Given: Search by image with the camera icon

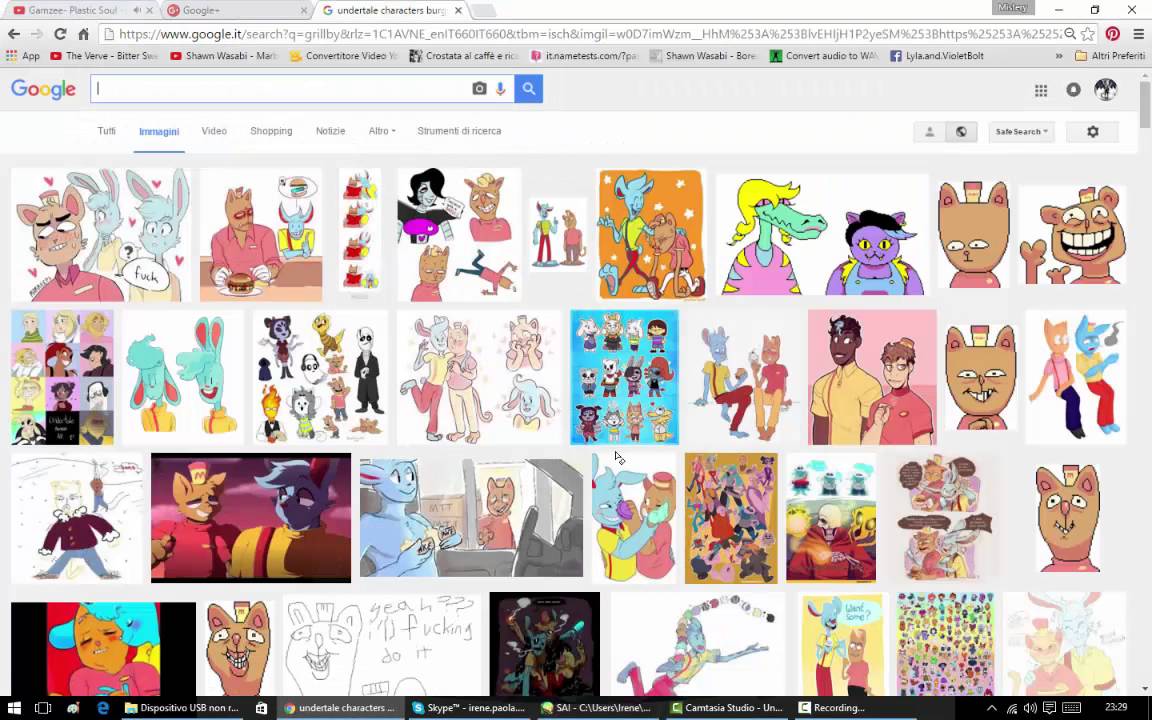Looking at the screenshot, I should pos(479,89).
